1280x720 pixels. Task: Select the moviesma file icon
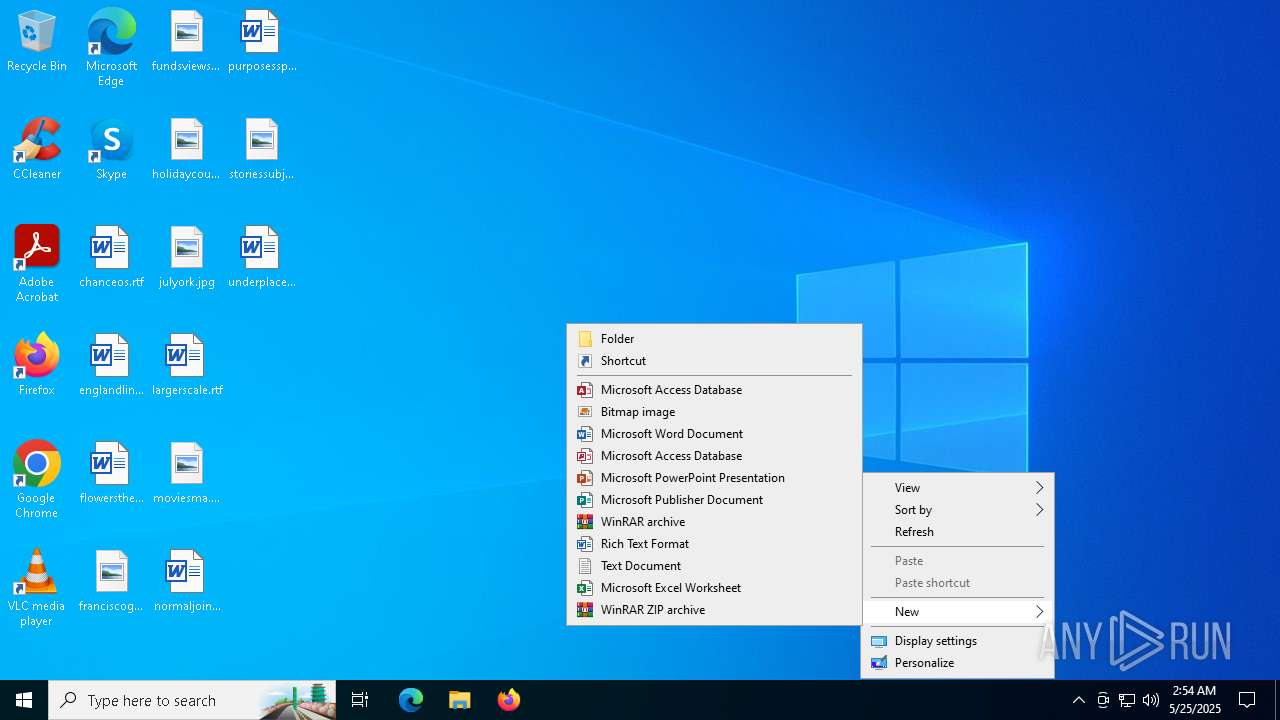coord(186,474)
